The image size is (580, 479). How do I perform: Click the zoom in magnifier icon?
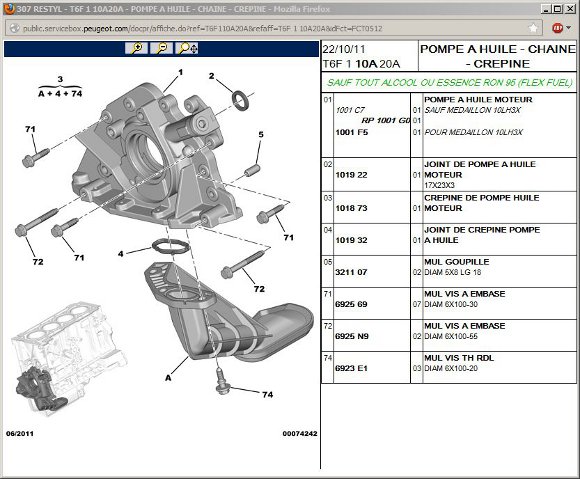pos(137,48)
